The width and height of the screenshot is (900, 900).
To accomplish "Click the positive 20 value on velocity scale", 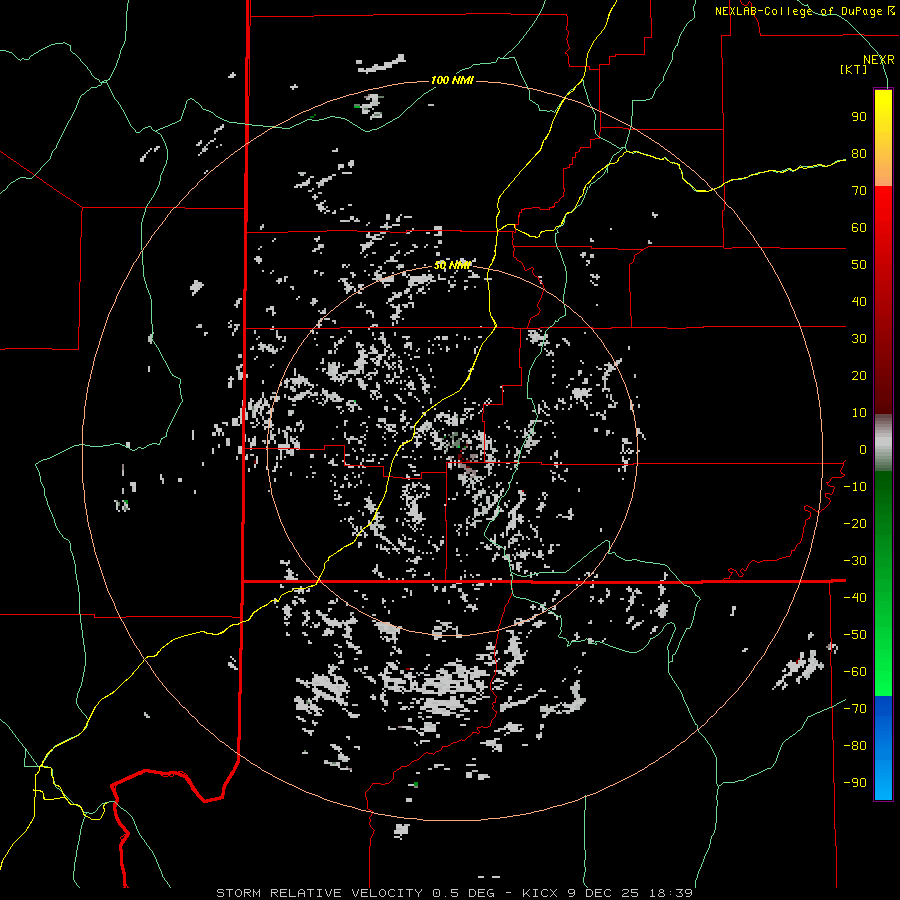I will (859, 375).
